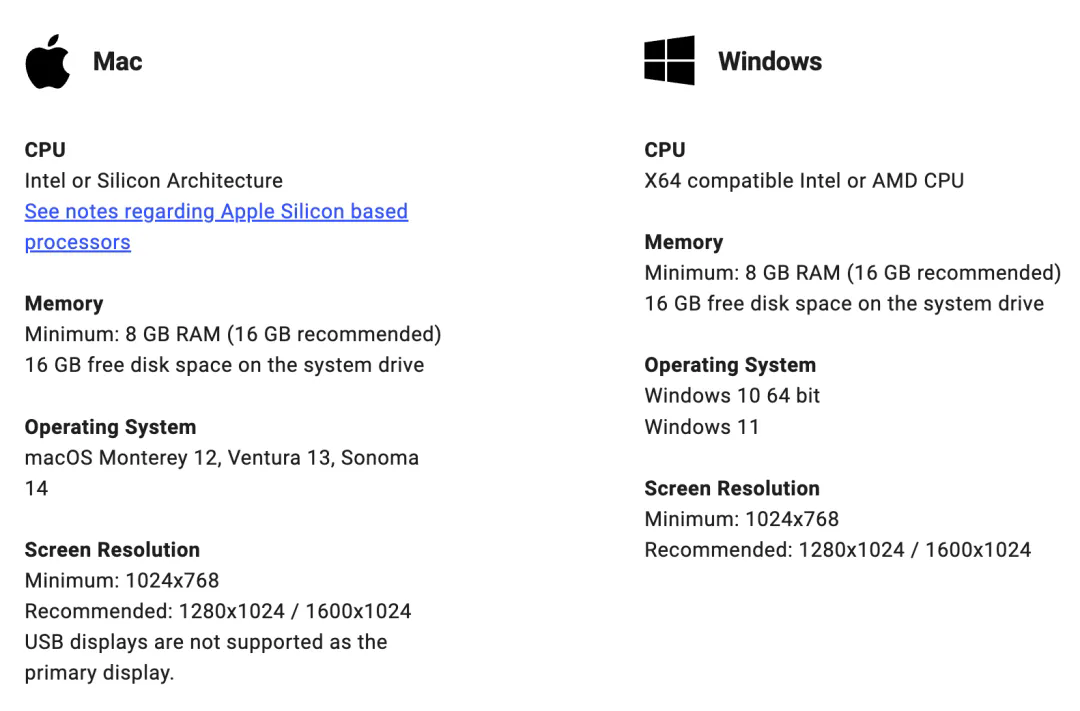Click the 'Intel or Silicon Architecture' text
This screenshot has height=711, width=1080.
154,181
